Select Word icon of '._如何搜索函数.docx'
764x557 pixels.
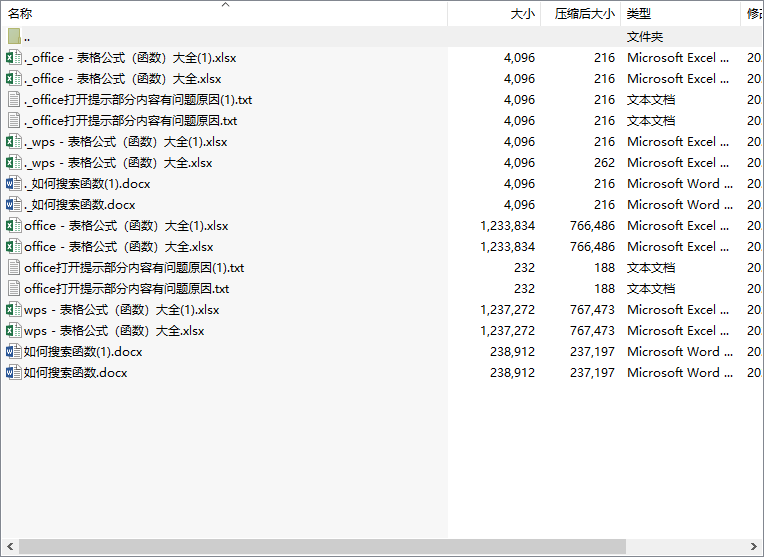(x=14, y=204)
